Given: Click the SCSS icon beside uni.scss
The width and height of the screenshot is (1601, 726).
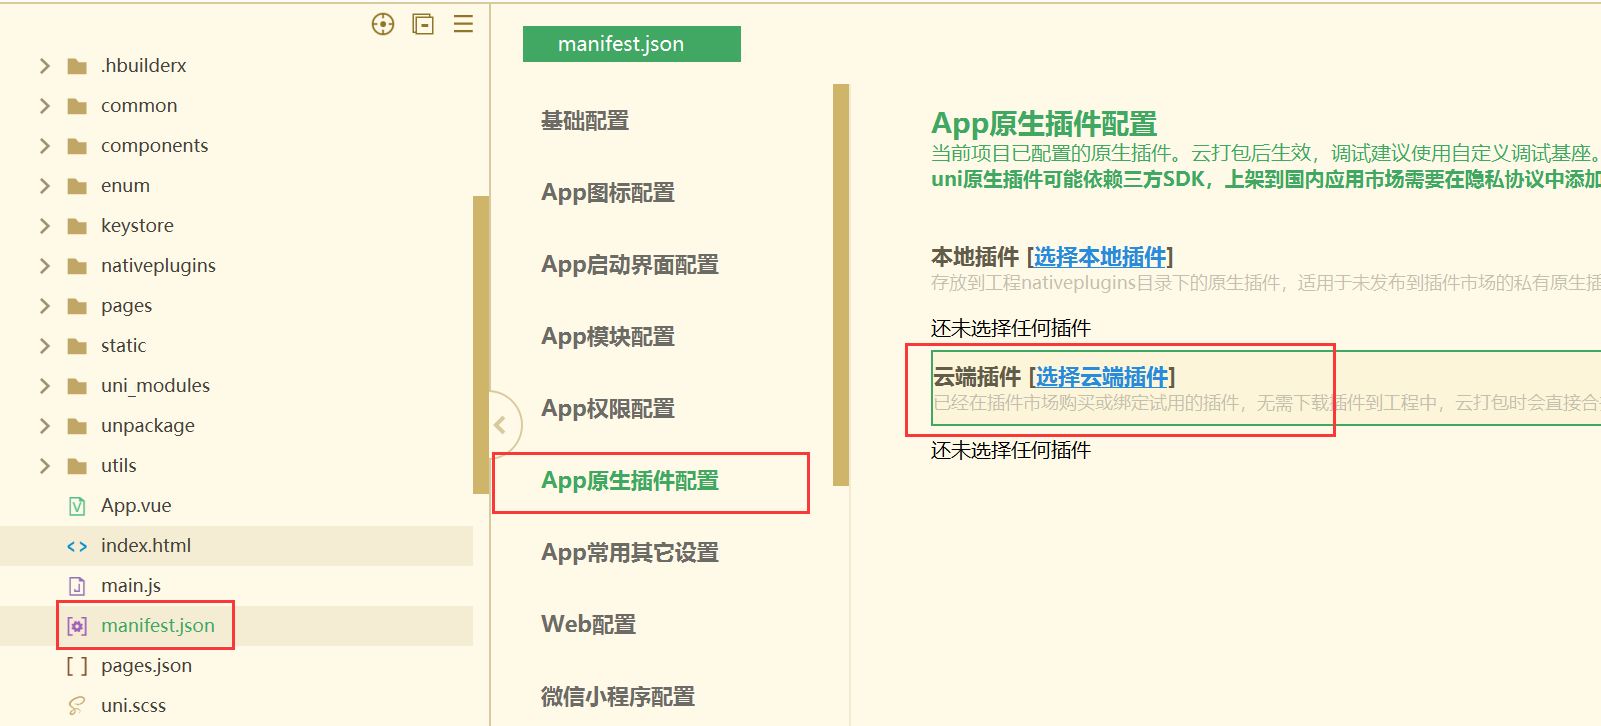Looking at the screenshot, I should pyautogui.click(x=77, y=706).
